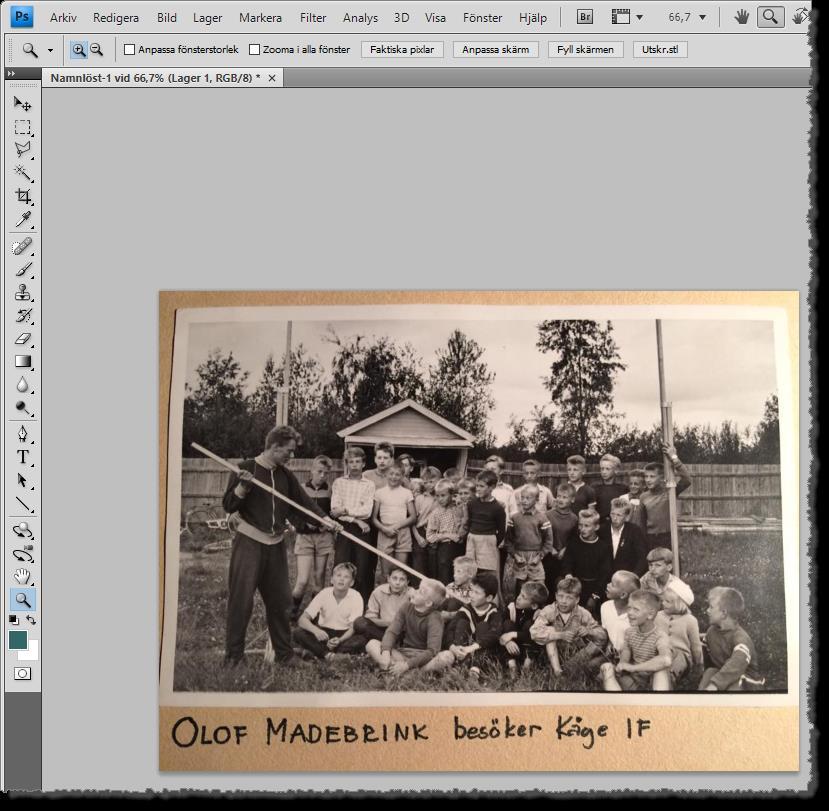
Task: Select the 3D Rotate tool
Action: coord(22,530)
